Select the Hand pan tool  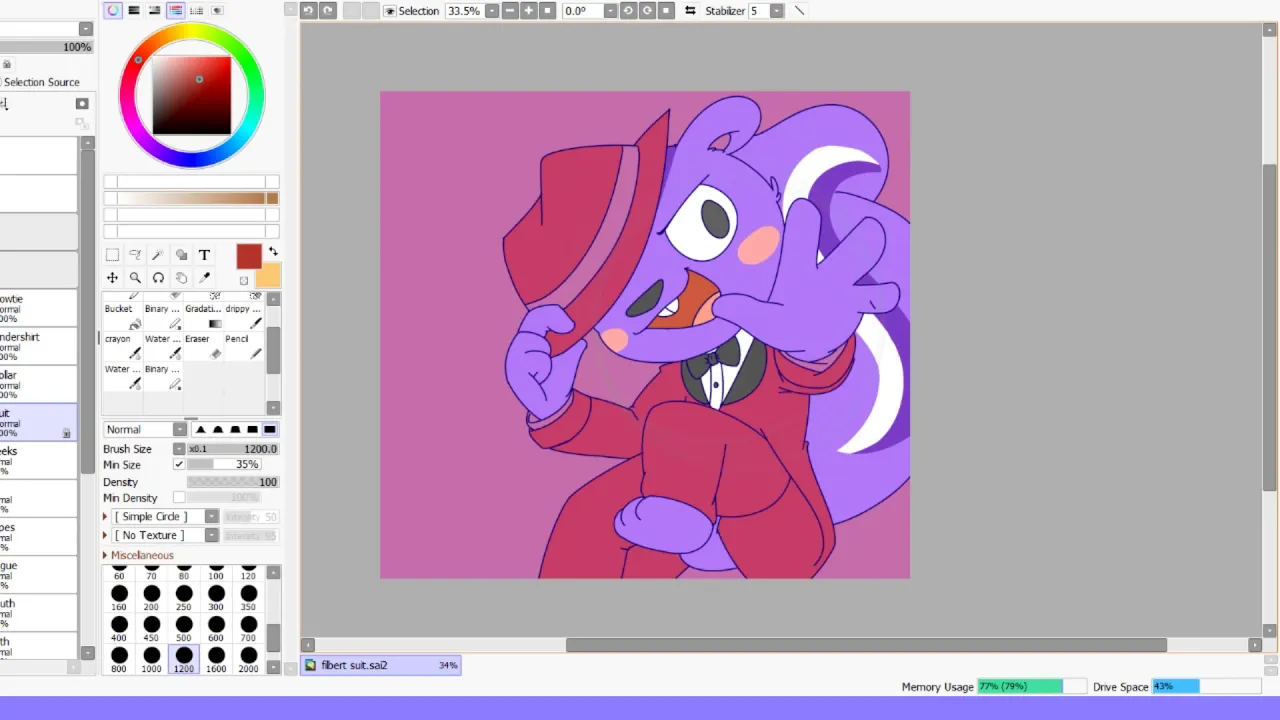click(x=181, y=278)
